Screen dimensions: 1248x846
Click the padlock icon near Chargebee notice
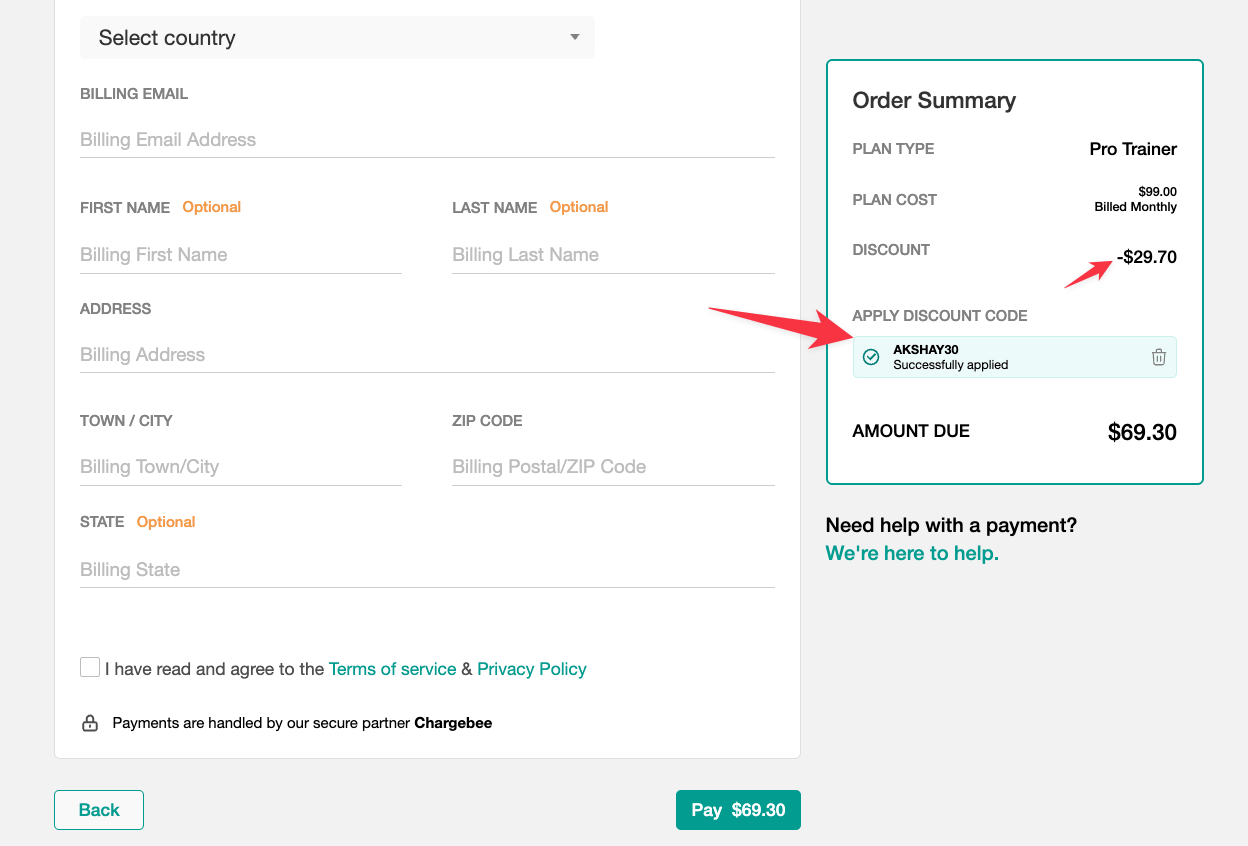click(x=90, y=723)
